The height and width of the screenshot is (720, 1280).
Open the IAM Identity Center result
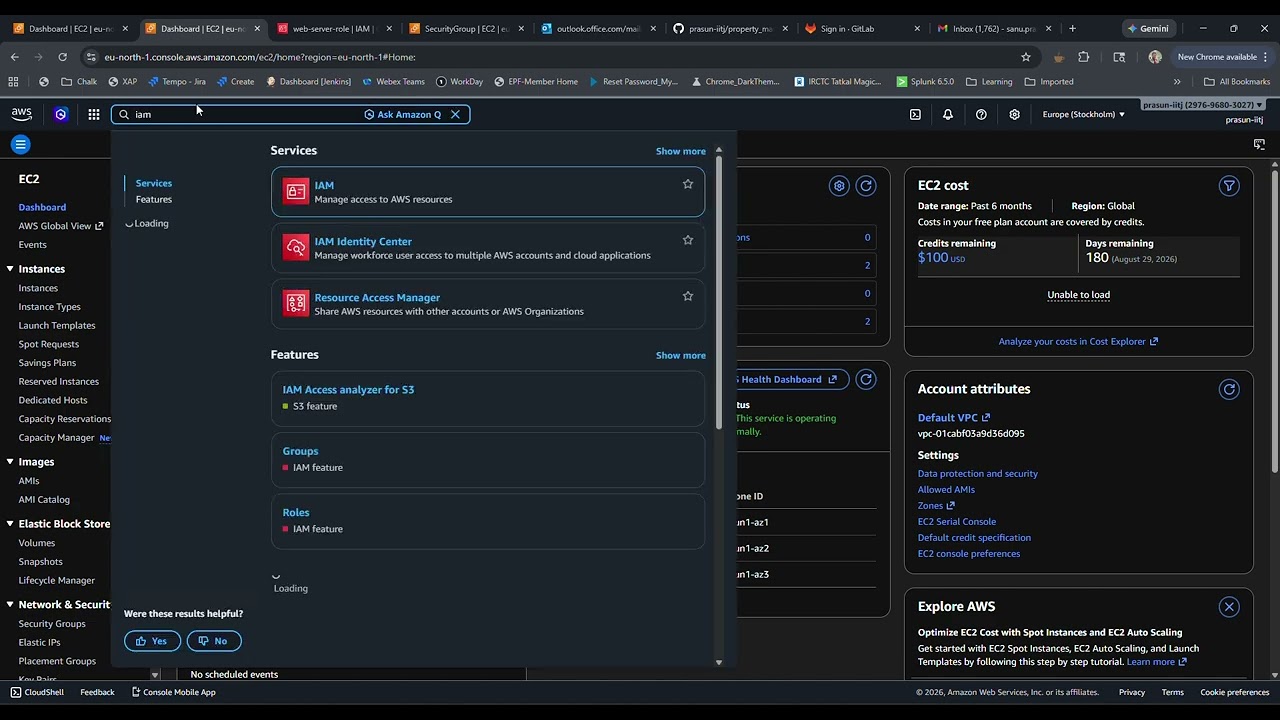tap(488, 248)
